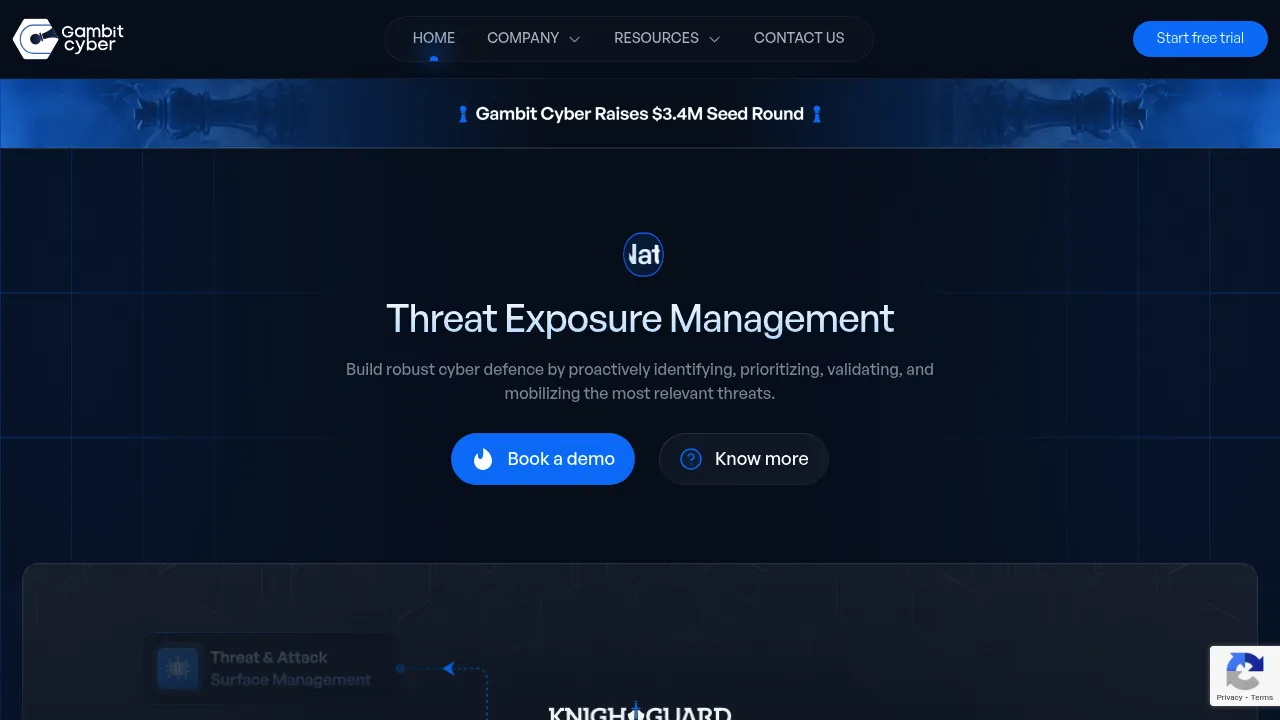This screenshot has width=1280, height=720.
Task: Expand the COMPANY dropdown chevron
Action: [x=574, y=39]
